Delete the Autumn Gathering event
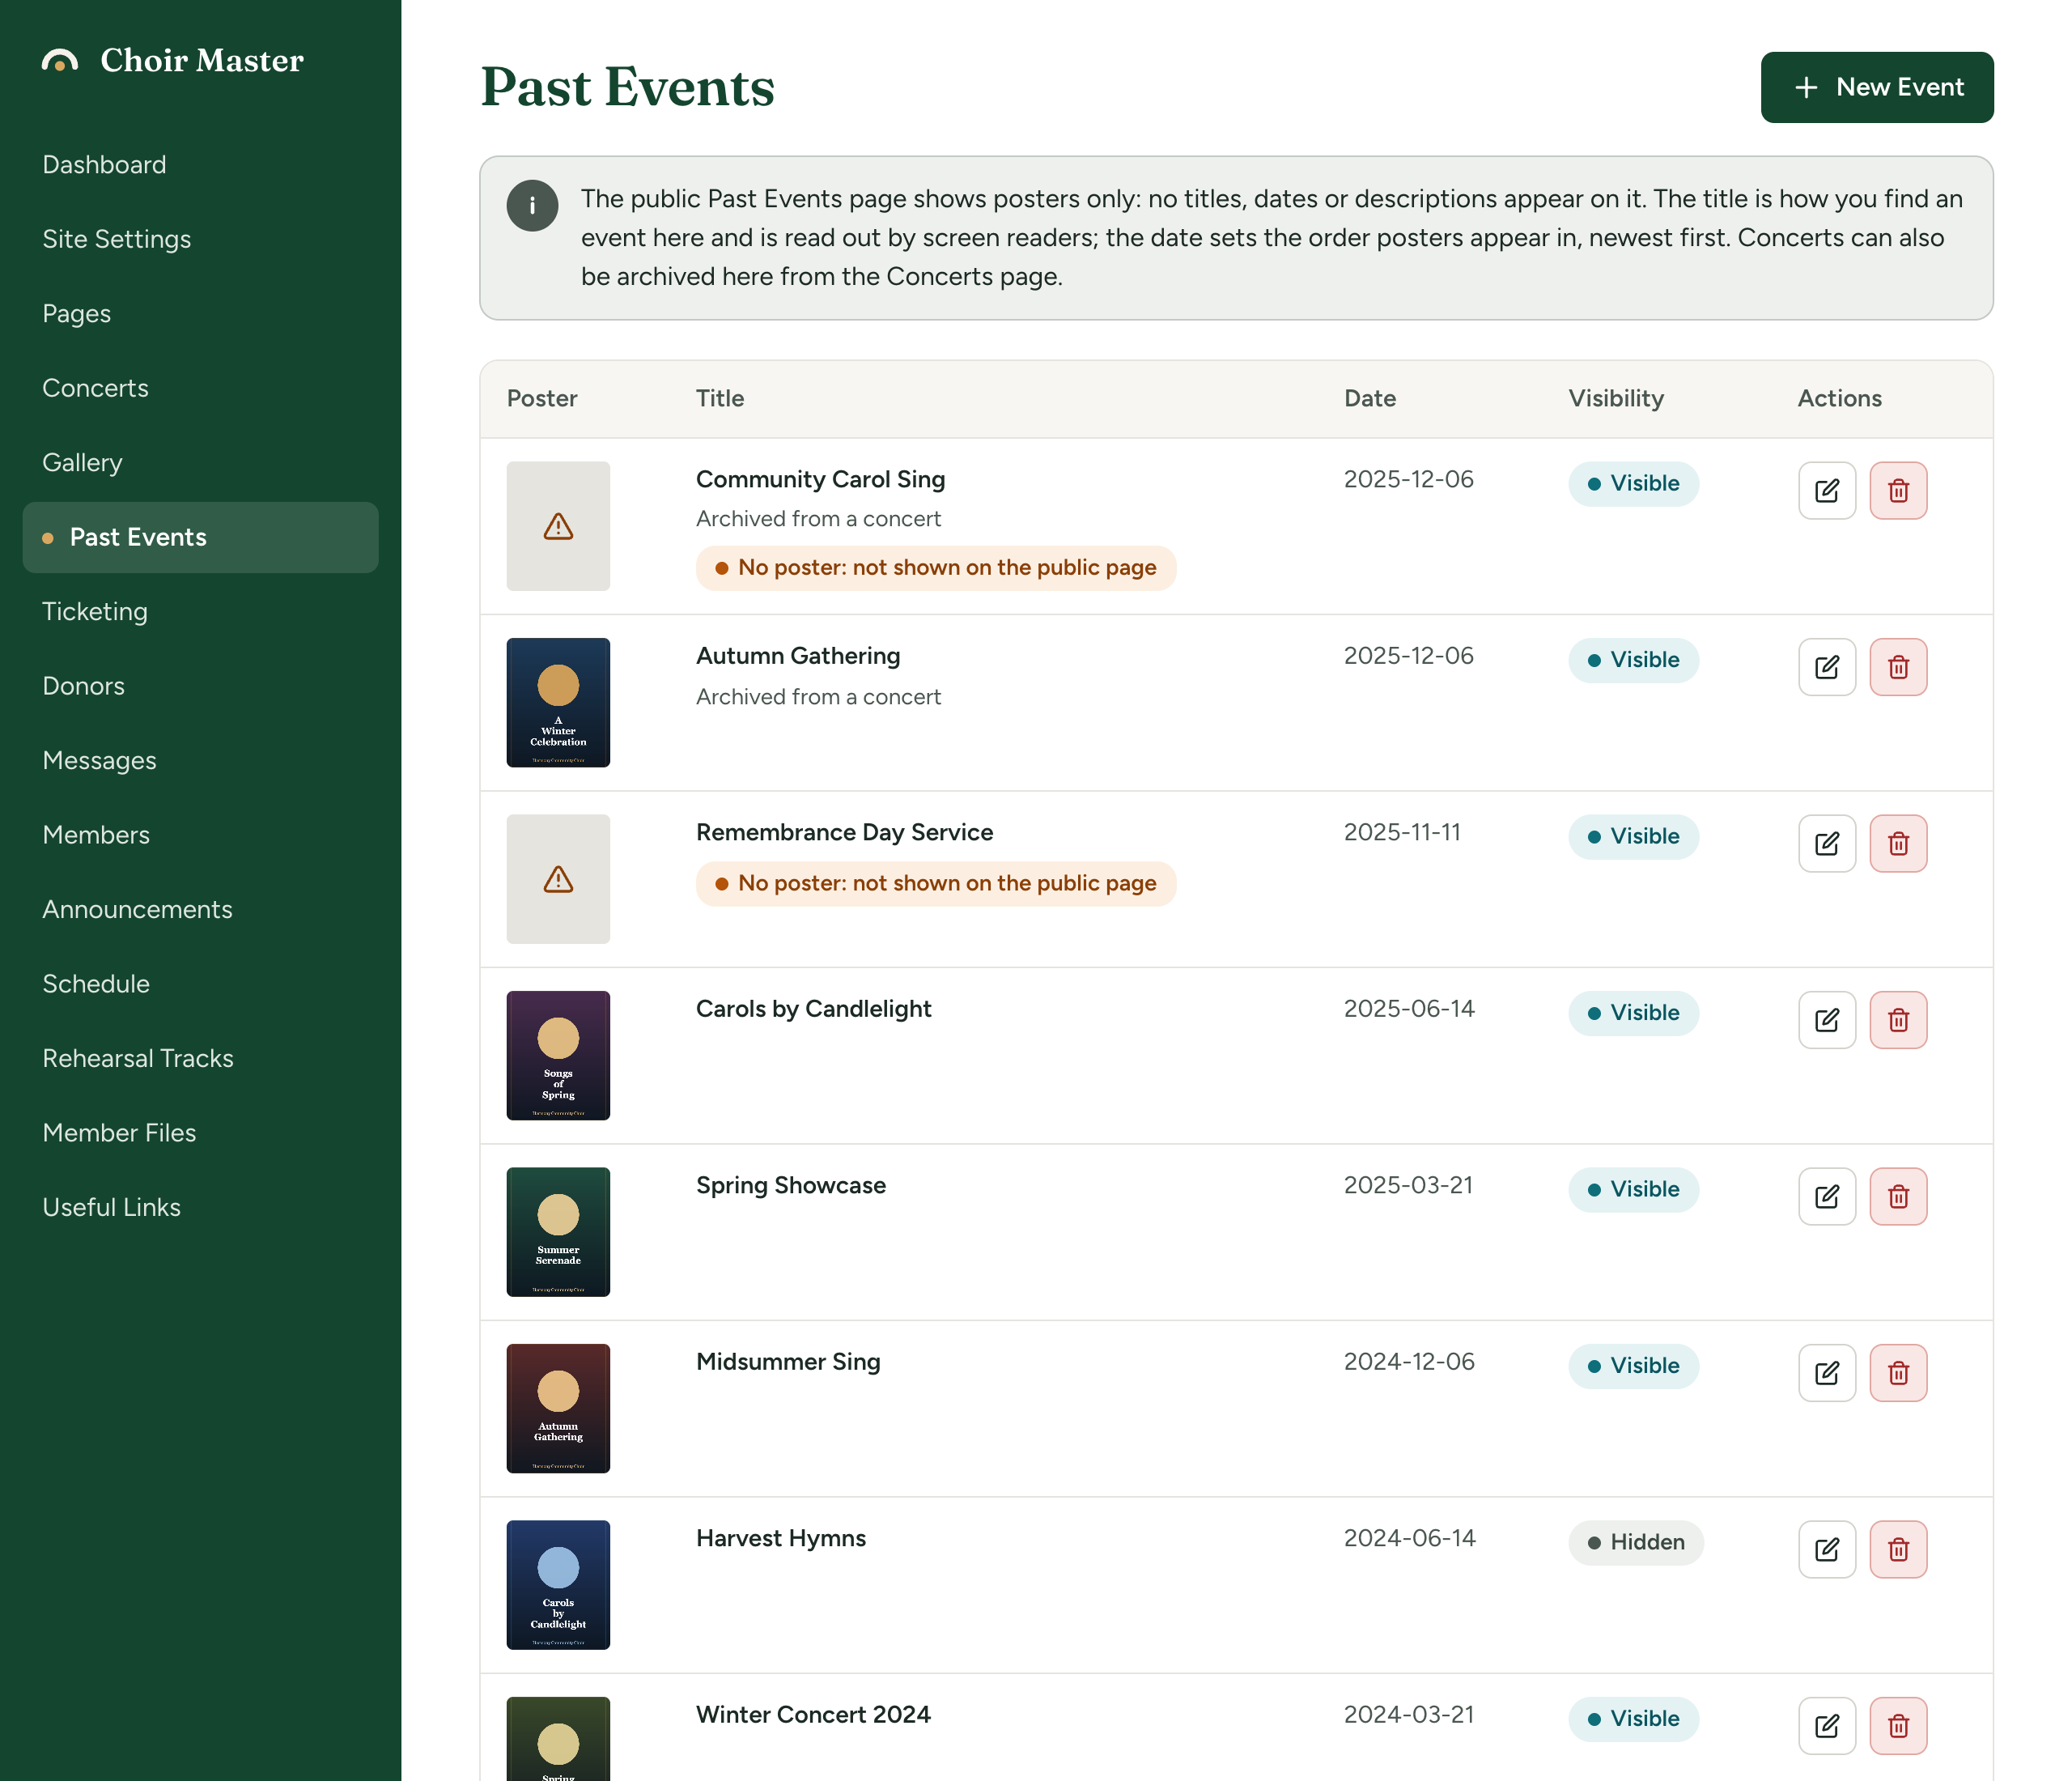 [1898, 667]
